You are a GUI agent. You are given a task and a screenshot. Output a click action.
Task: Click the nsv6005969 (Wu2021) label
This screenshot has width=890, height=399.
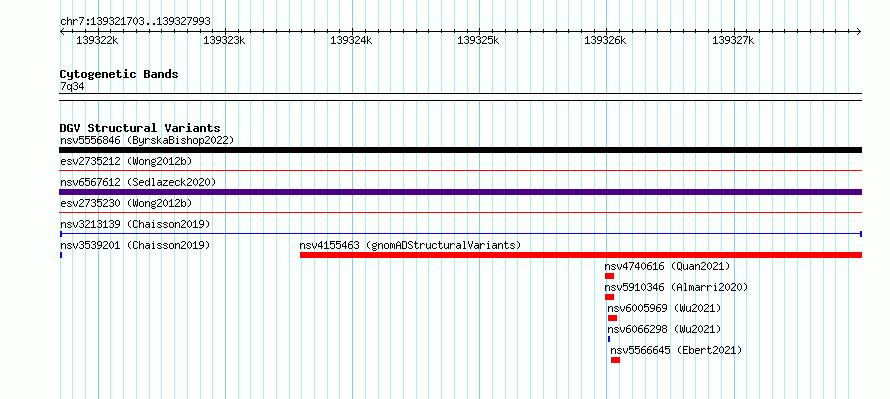664,308
